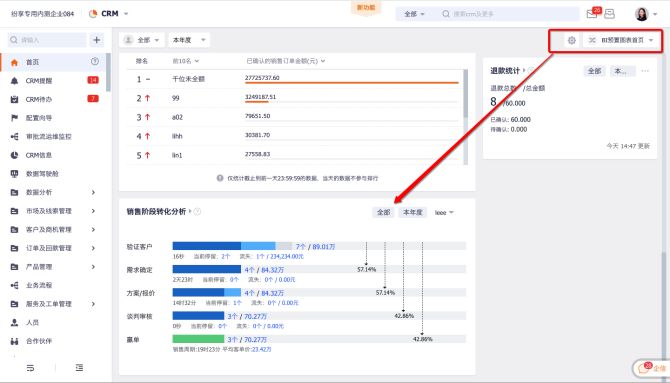This screenshot has height=383, width=670.
Task: Open the 全部 person filter dropdown
Action: 142,40
